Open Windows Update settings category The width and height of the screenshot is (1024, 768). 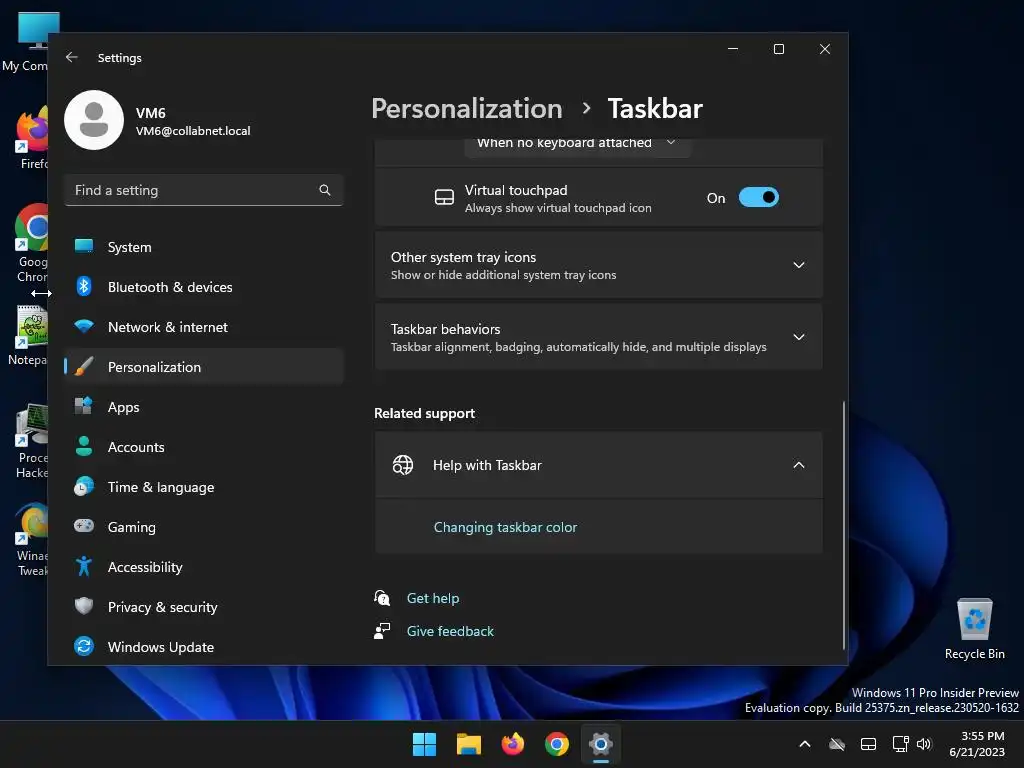pos(204,647)
